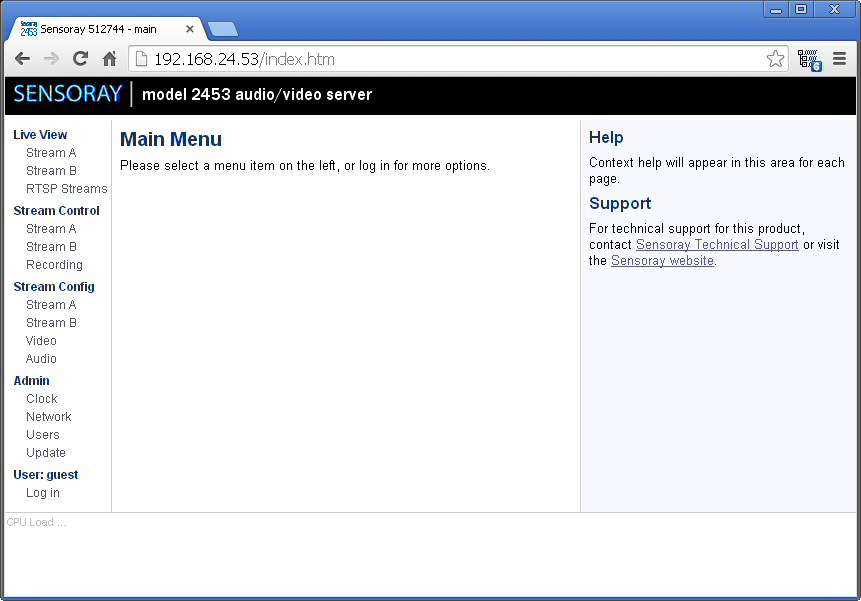Go to browser home page icon
The image size is (861, 601).
coord(109,59)
